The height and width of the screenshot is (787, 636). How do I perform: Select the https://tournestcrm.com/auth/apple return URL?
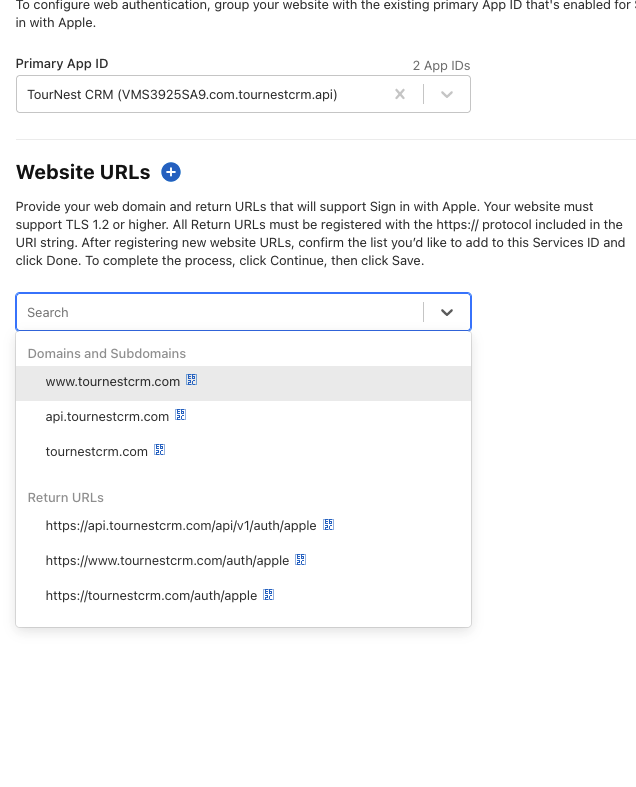coord(151,596)
